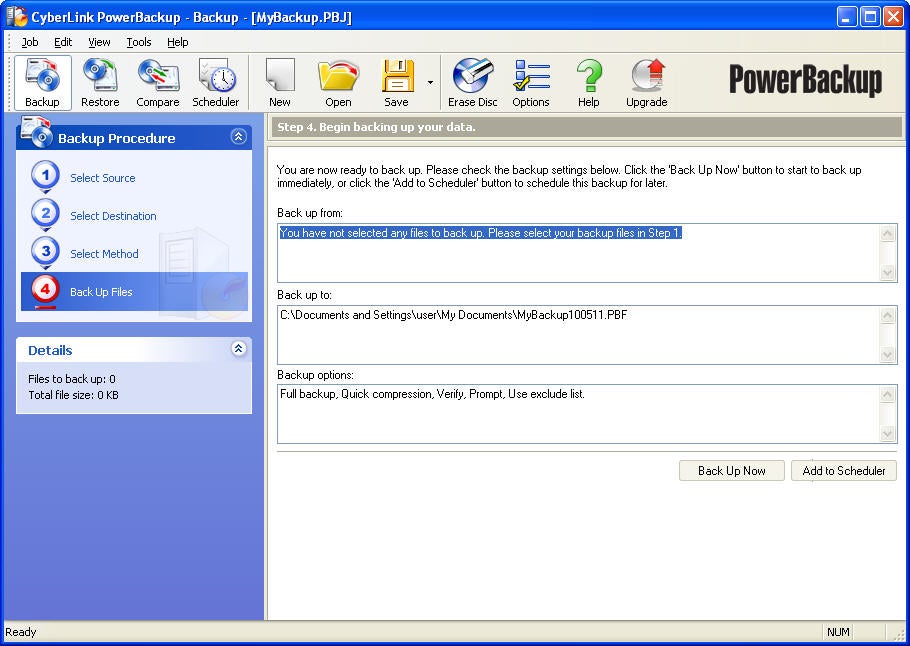910x646 pixels.
Task: Click the title bar application icon
Action: (x=16, y=16)
